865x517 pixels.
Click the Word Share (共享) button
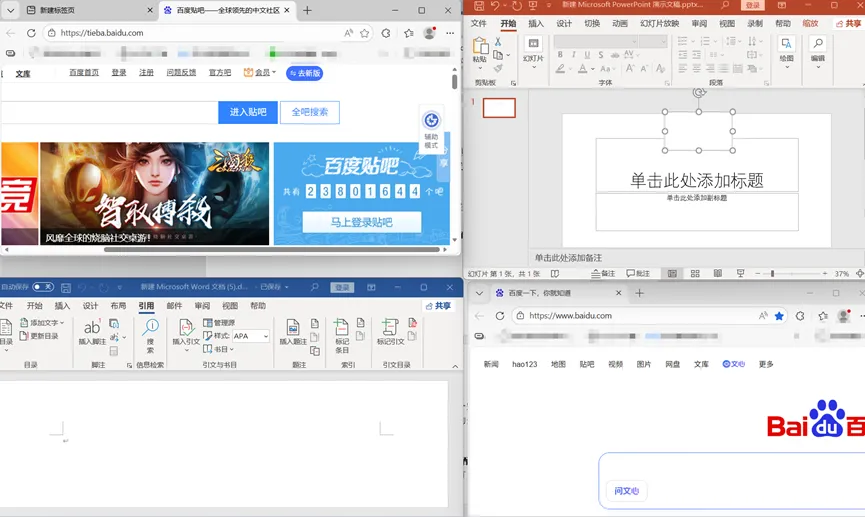[439, 306]
